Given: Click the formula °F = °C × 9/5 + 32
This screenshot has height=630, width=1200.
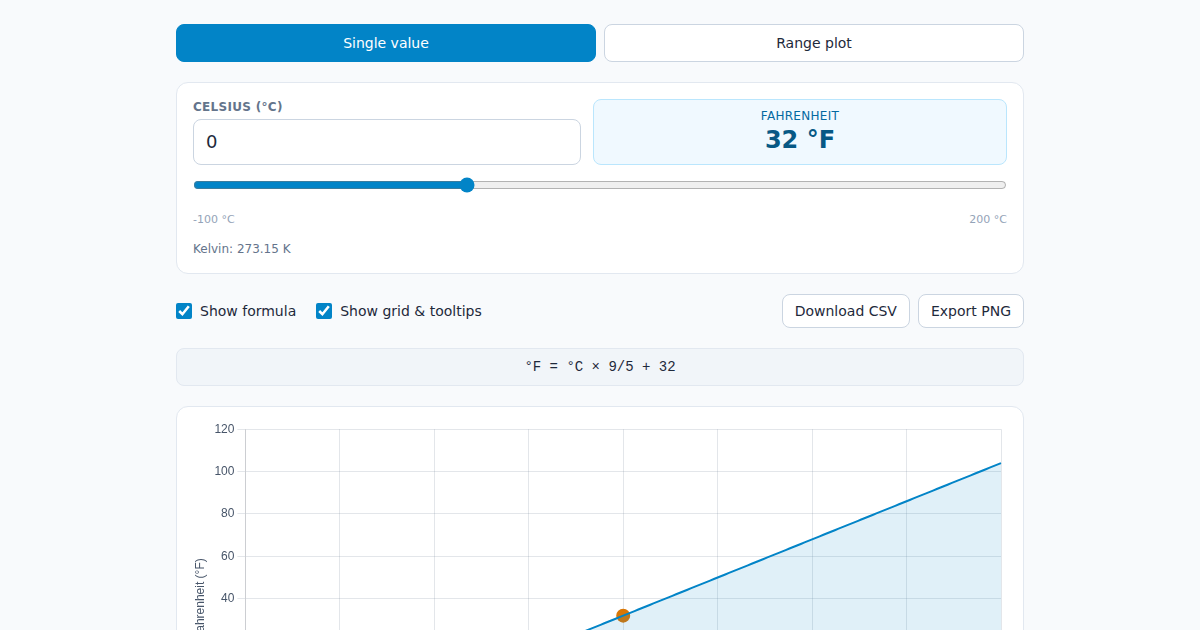Looking at the screenshot, I should point(600,367).
